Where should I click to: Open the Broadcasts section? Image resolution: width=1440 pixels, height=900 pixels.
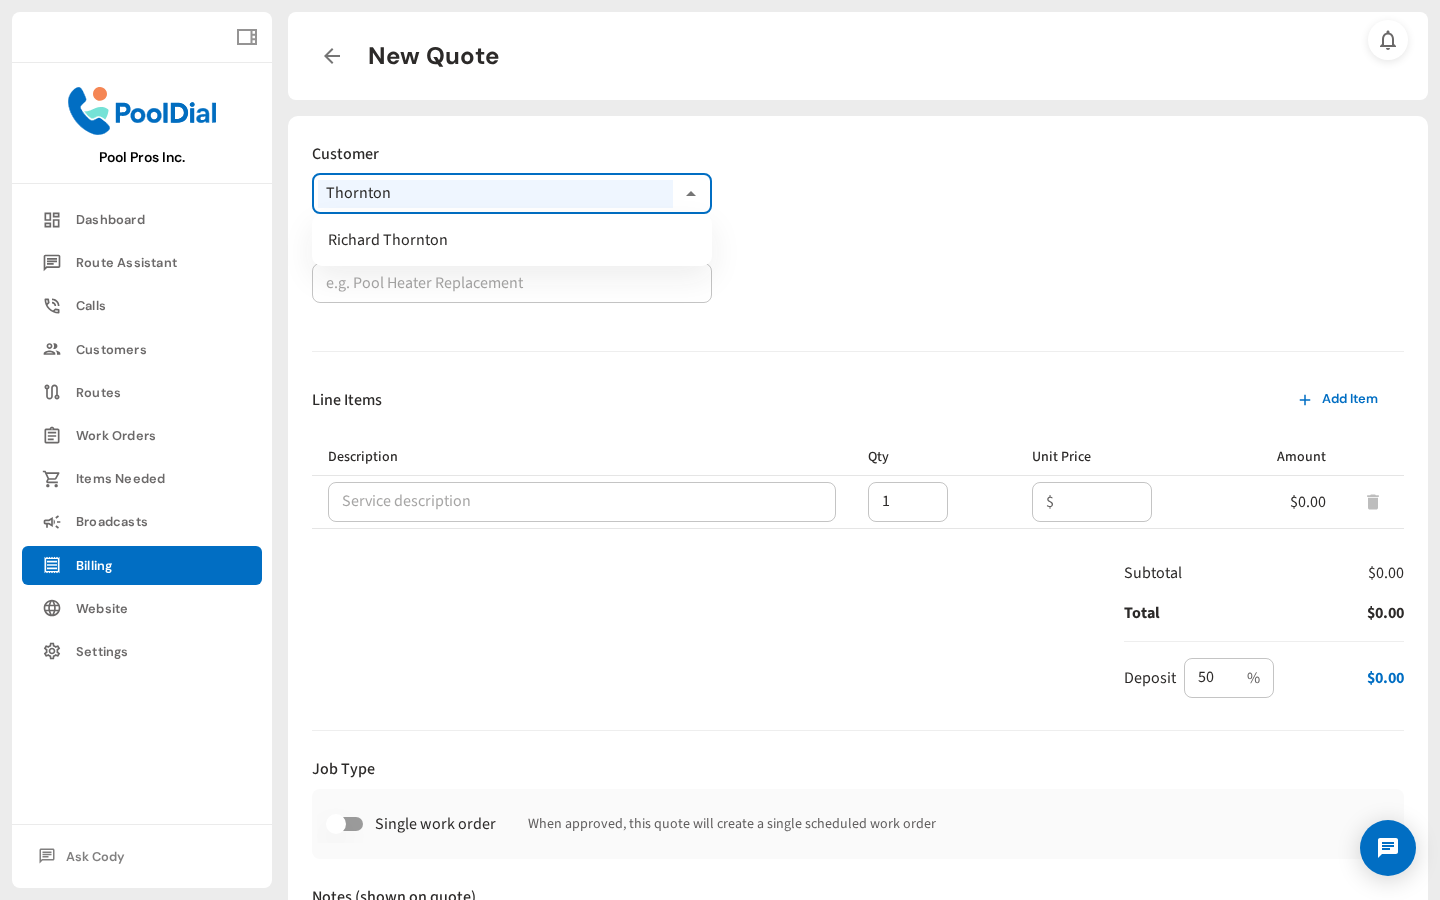[110, 521]
